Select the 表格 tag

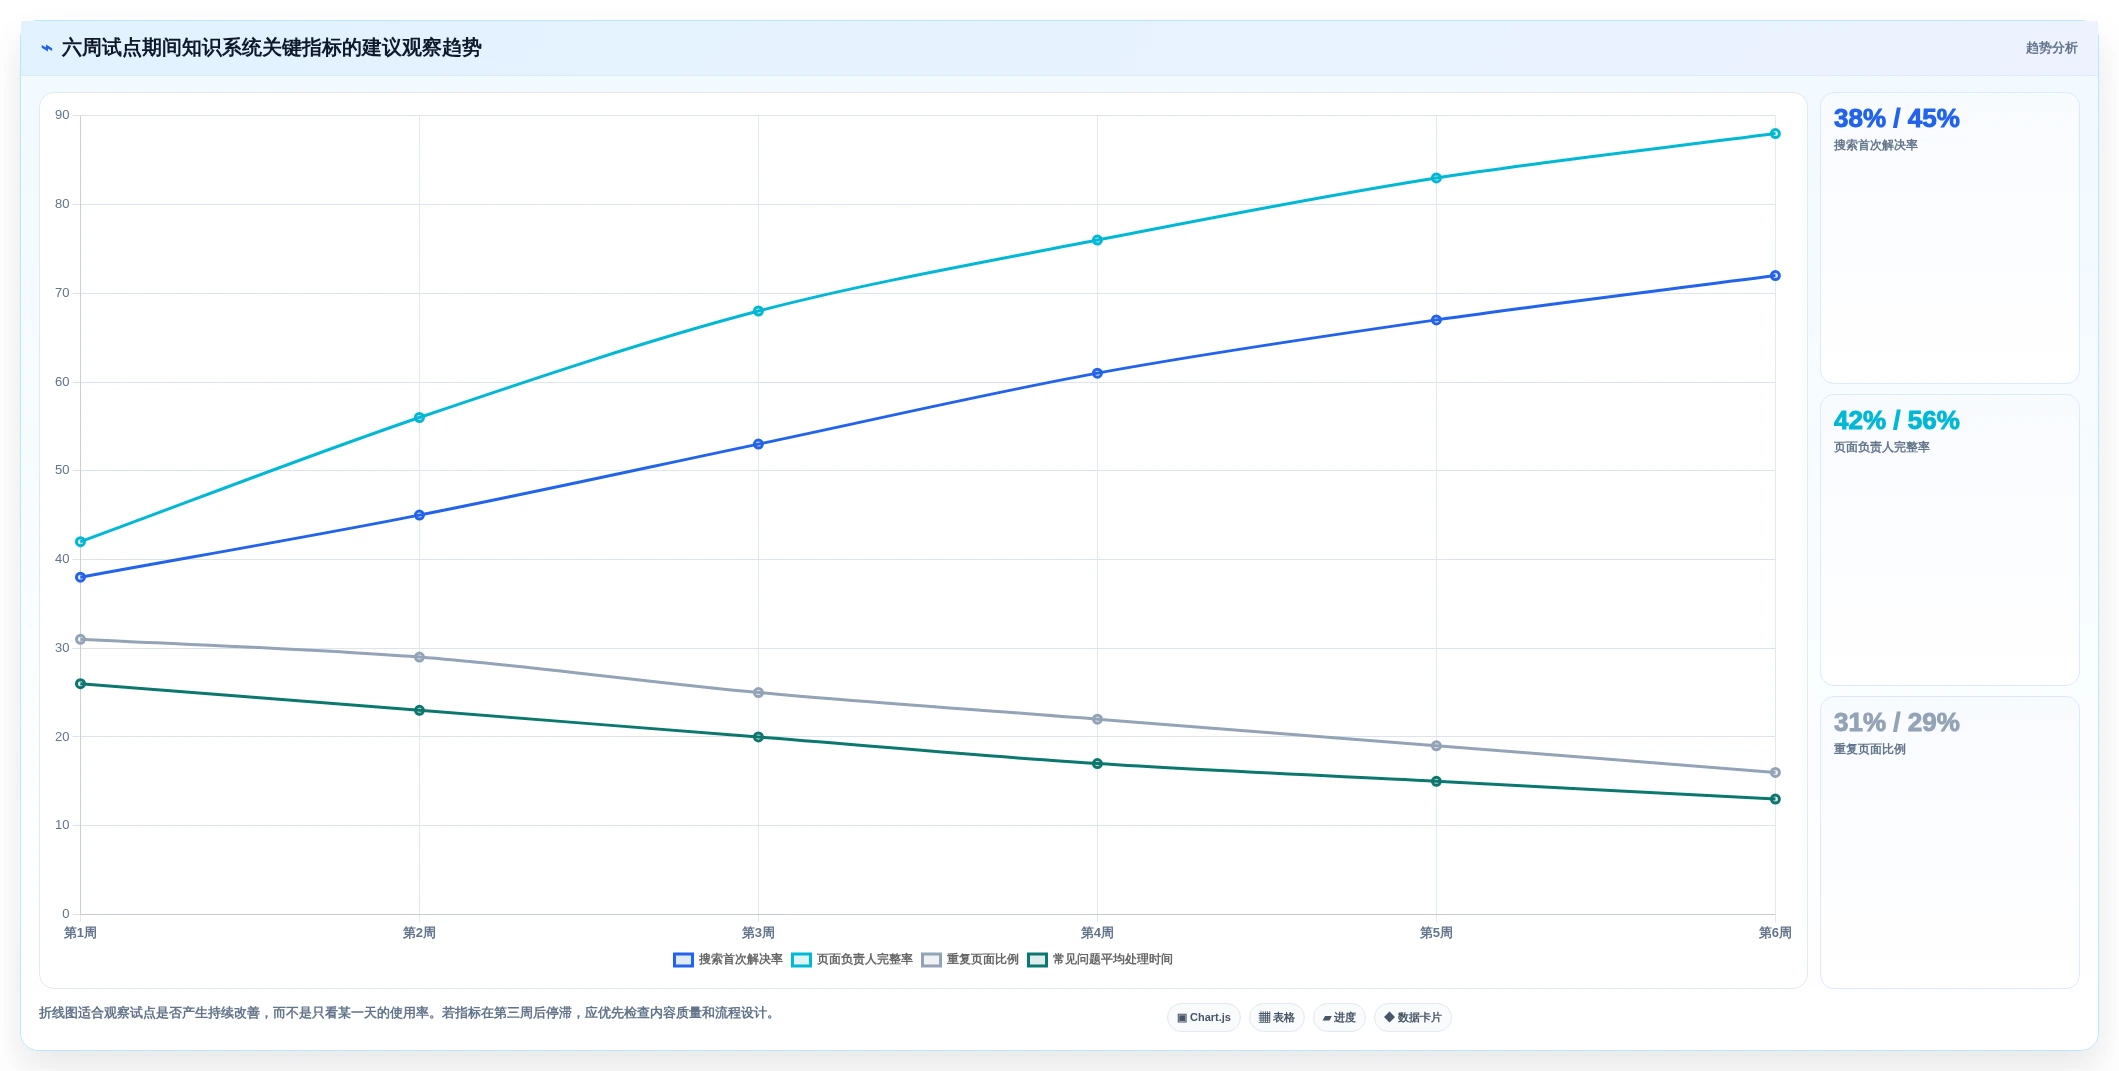(1277, 1018)
